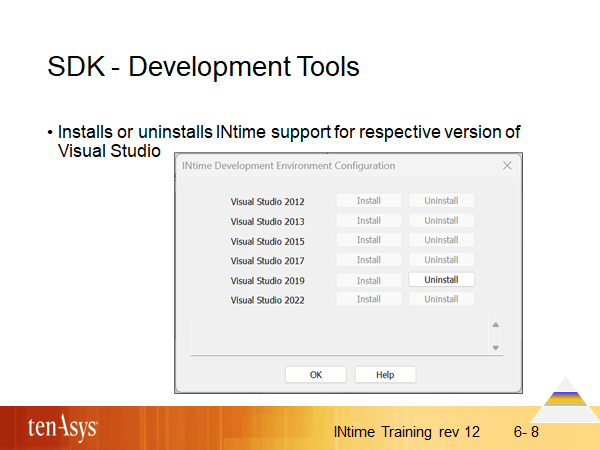Open Help in the configuration dialog
600x450 pixels.
pos(385,375)
